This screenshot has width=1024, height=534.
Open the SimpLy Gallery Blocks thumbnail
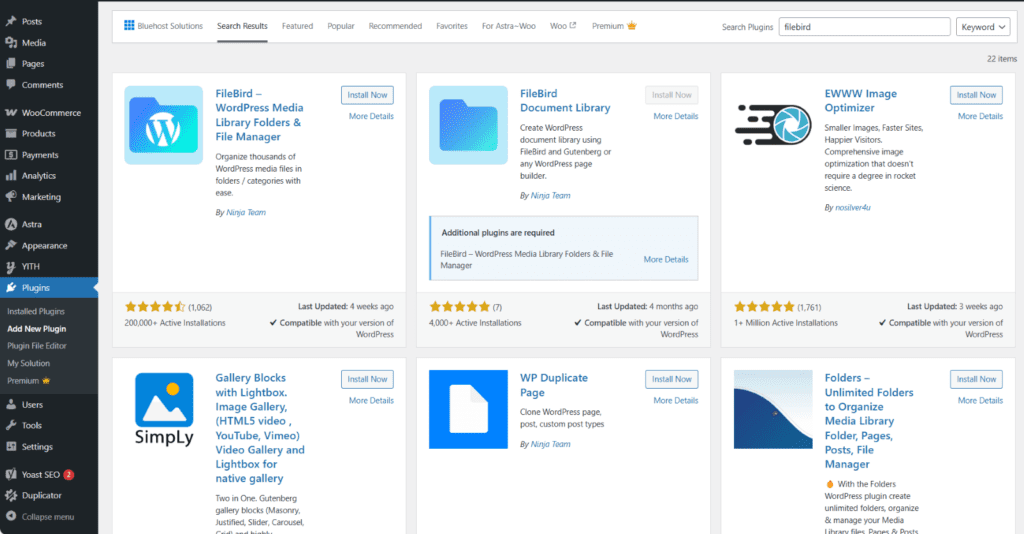coord(164,409)
